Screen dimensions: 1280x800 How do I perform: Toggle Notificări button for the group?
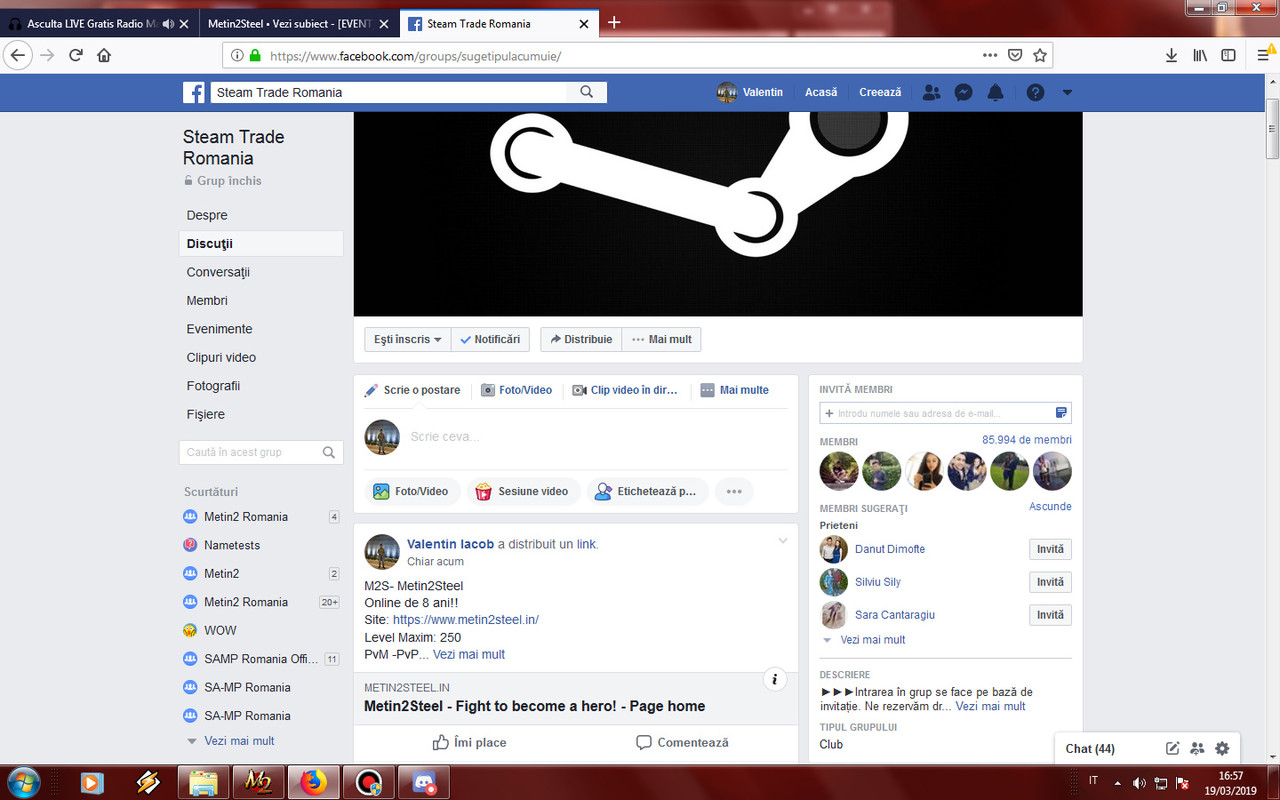490,339
